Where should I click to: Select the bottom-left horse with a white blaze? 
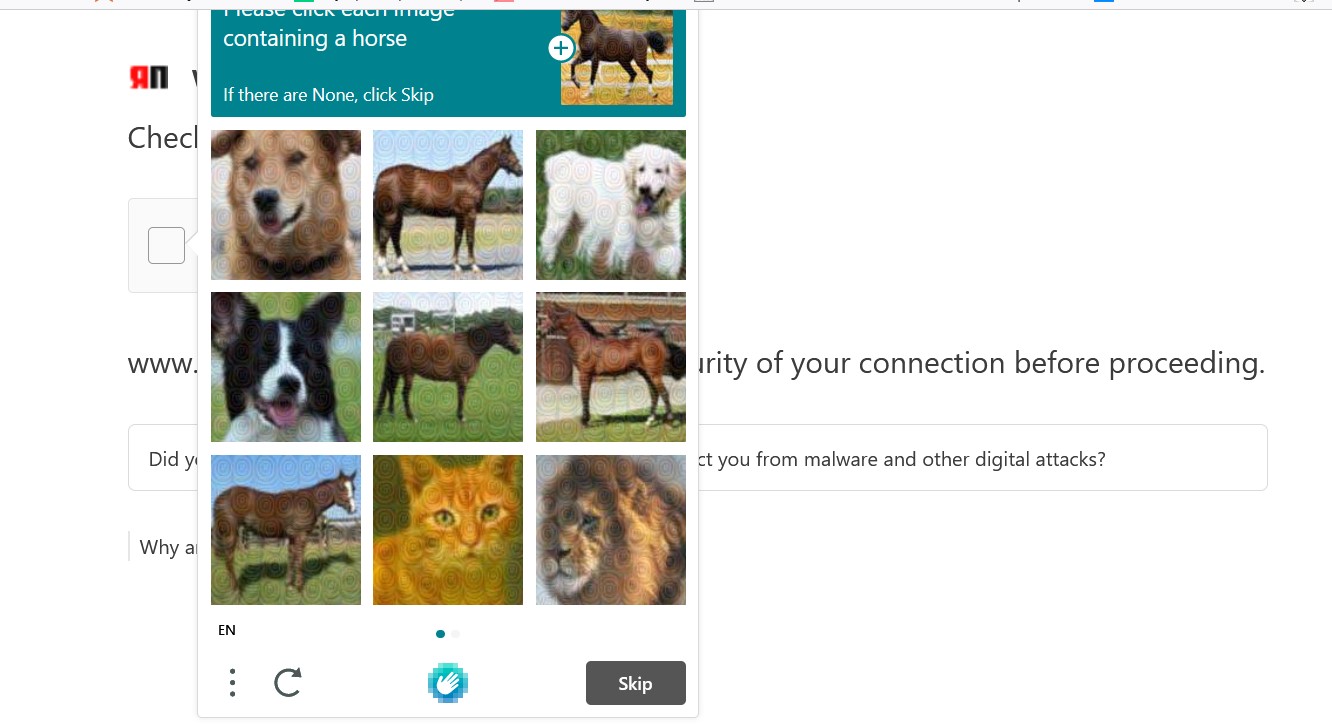286,530
